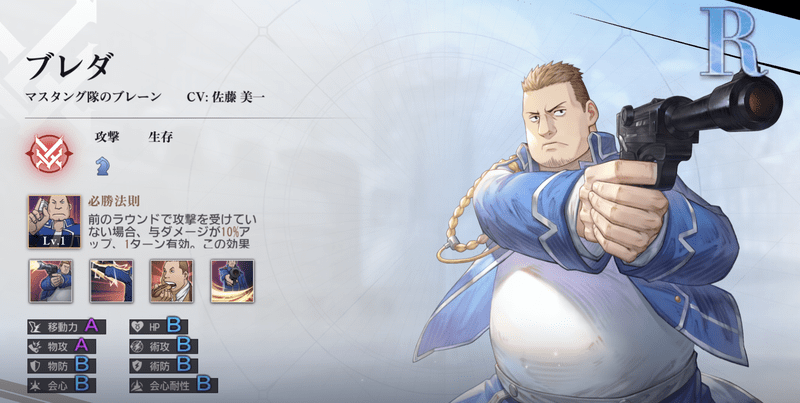This screenshot has height=403, width=800.
Task: Open the Lv.1 必勝法則 skill portrait
Action: 54,221
